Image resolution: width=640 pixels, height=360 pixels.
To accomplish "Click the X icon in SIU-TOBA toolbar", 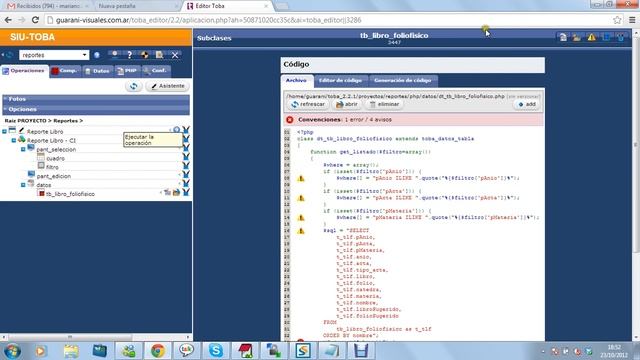I will pyautogui.click(x=175, y=55).
